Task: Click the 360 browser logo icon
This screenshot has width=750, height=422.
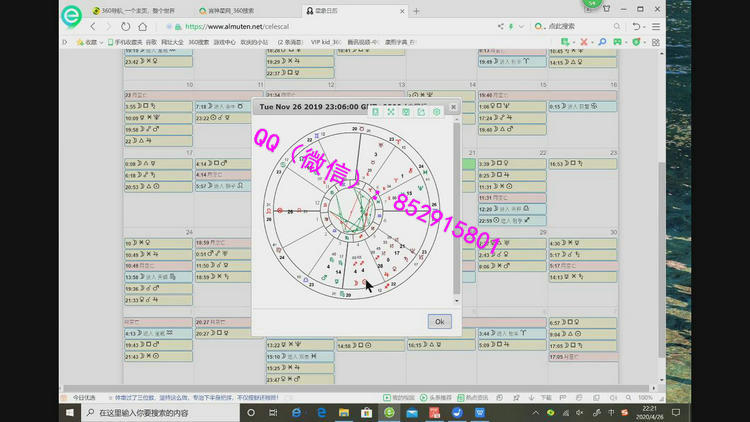Action: [71, 17]
